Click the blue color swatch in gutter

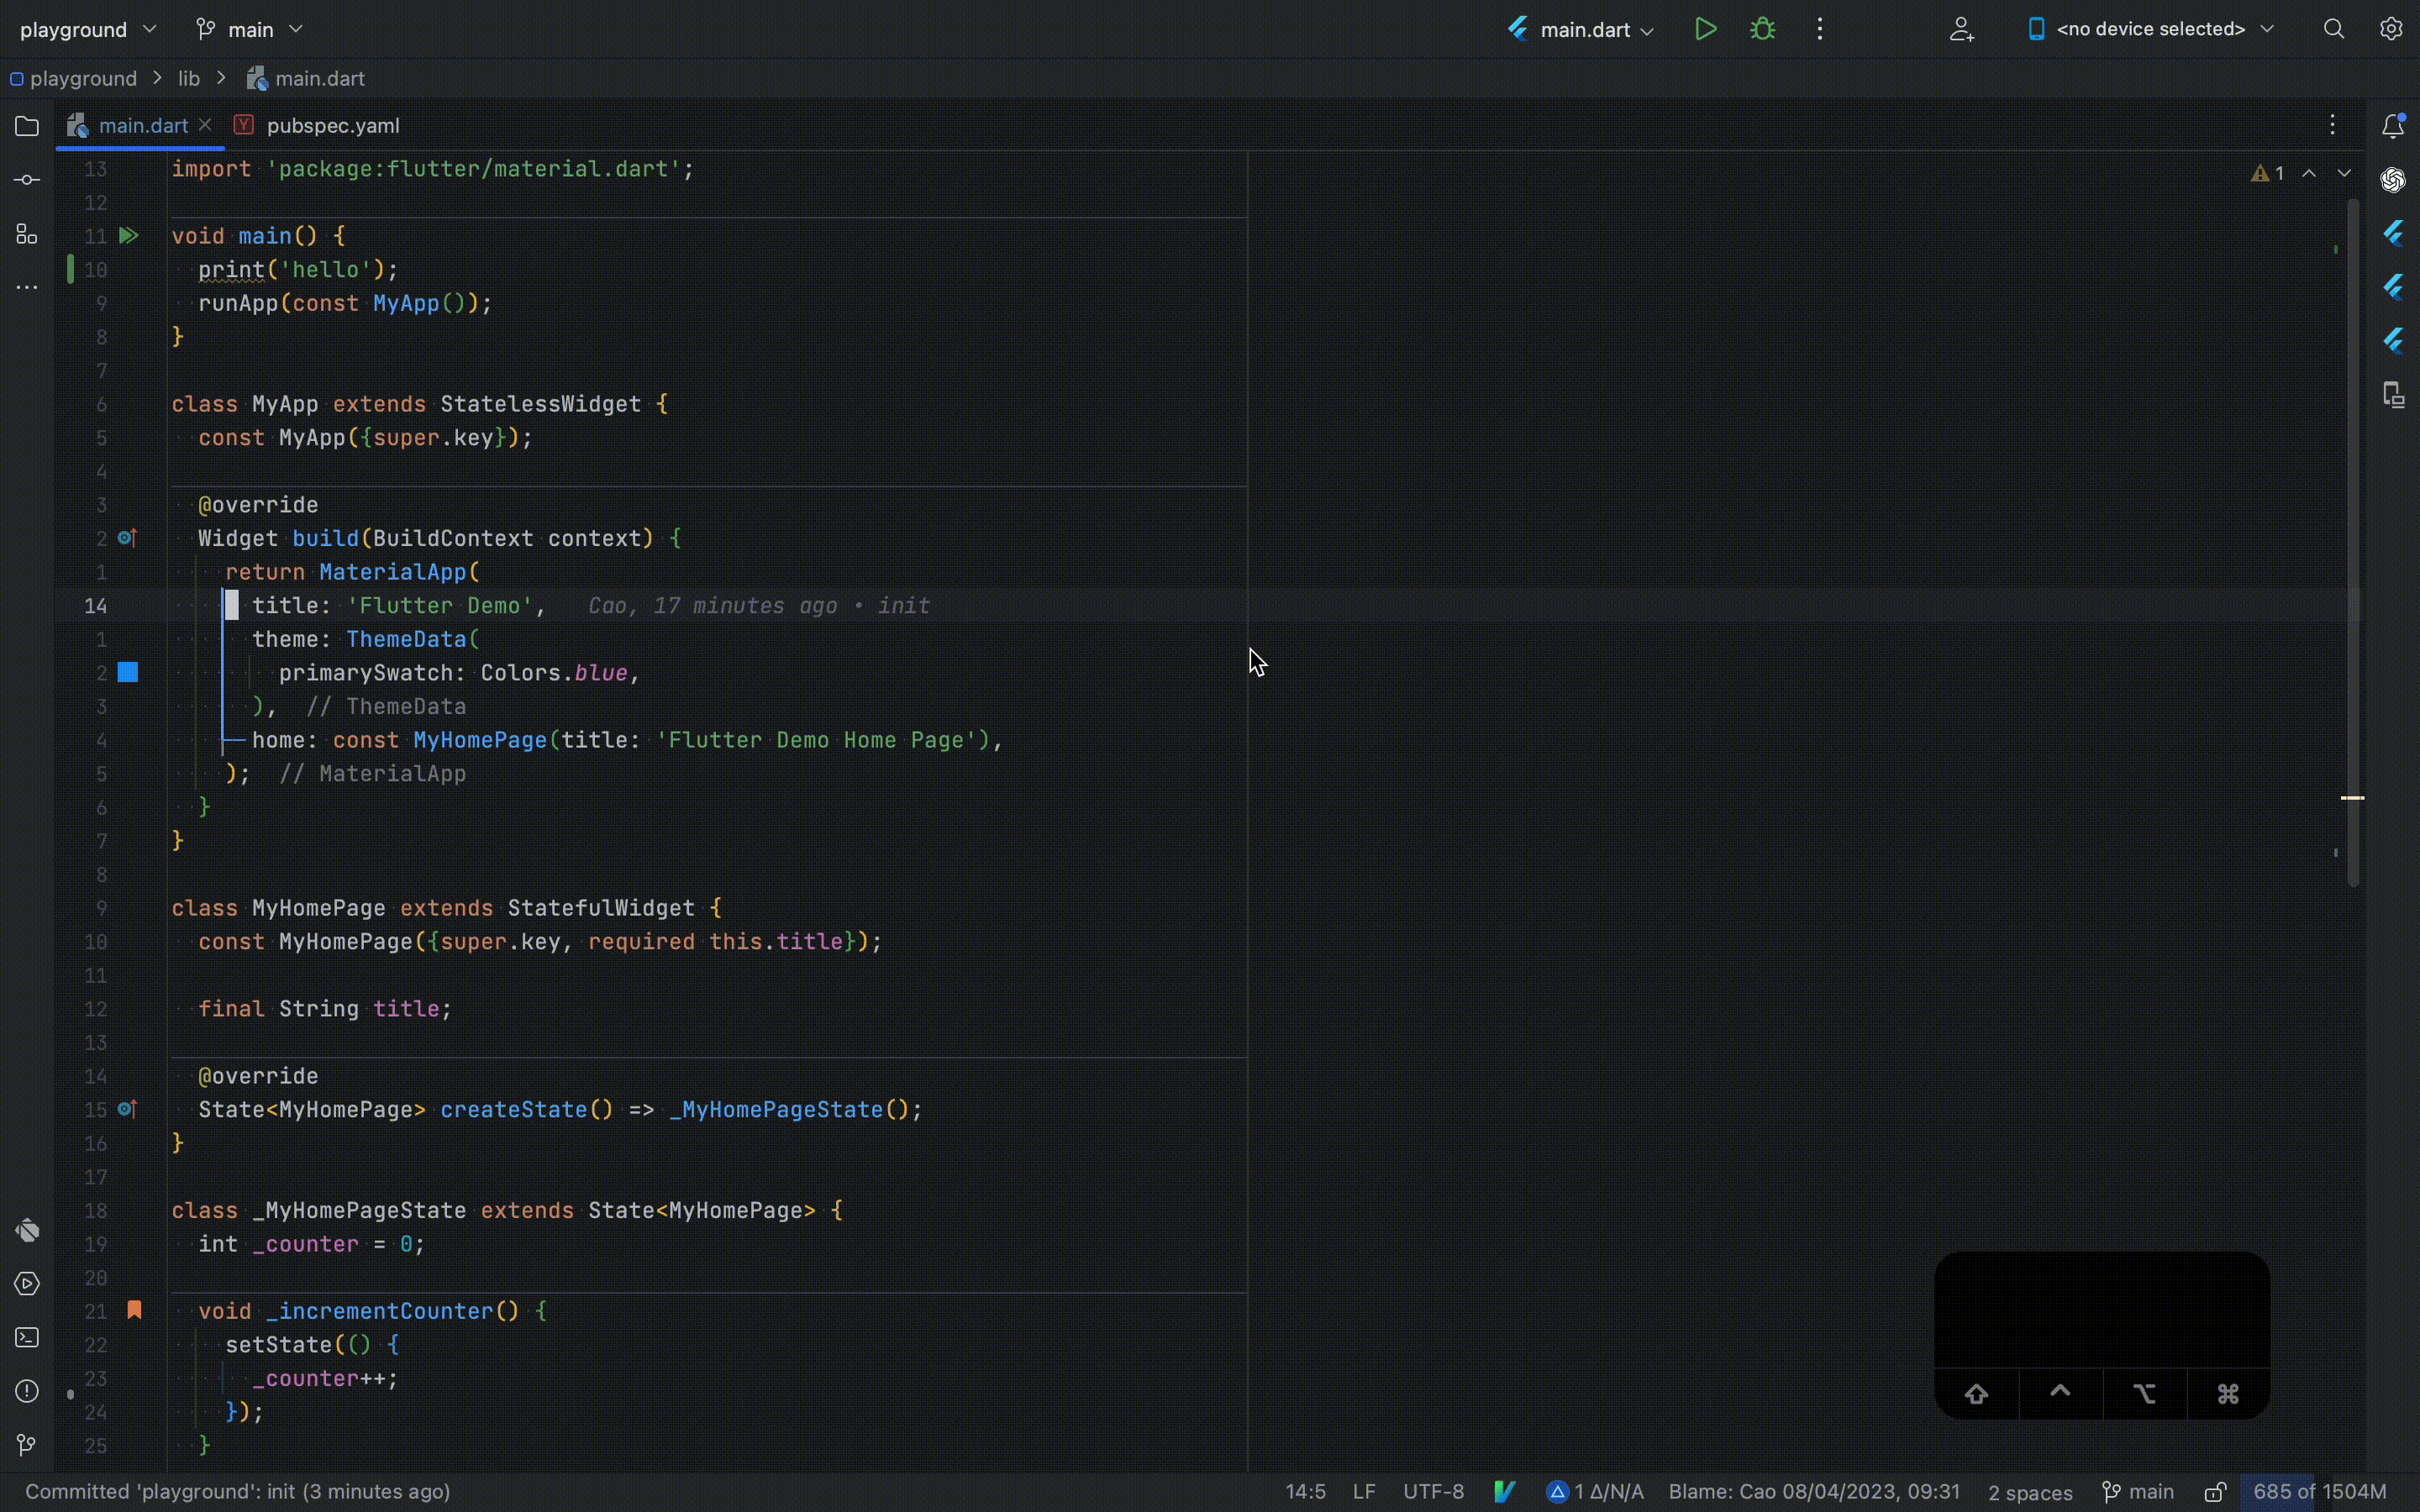(128, 672)
